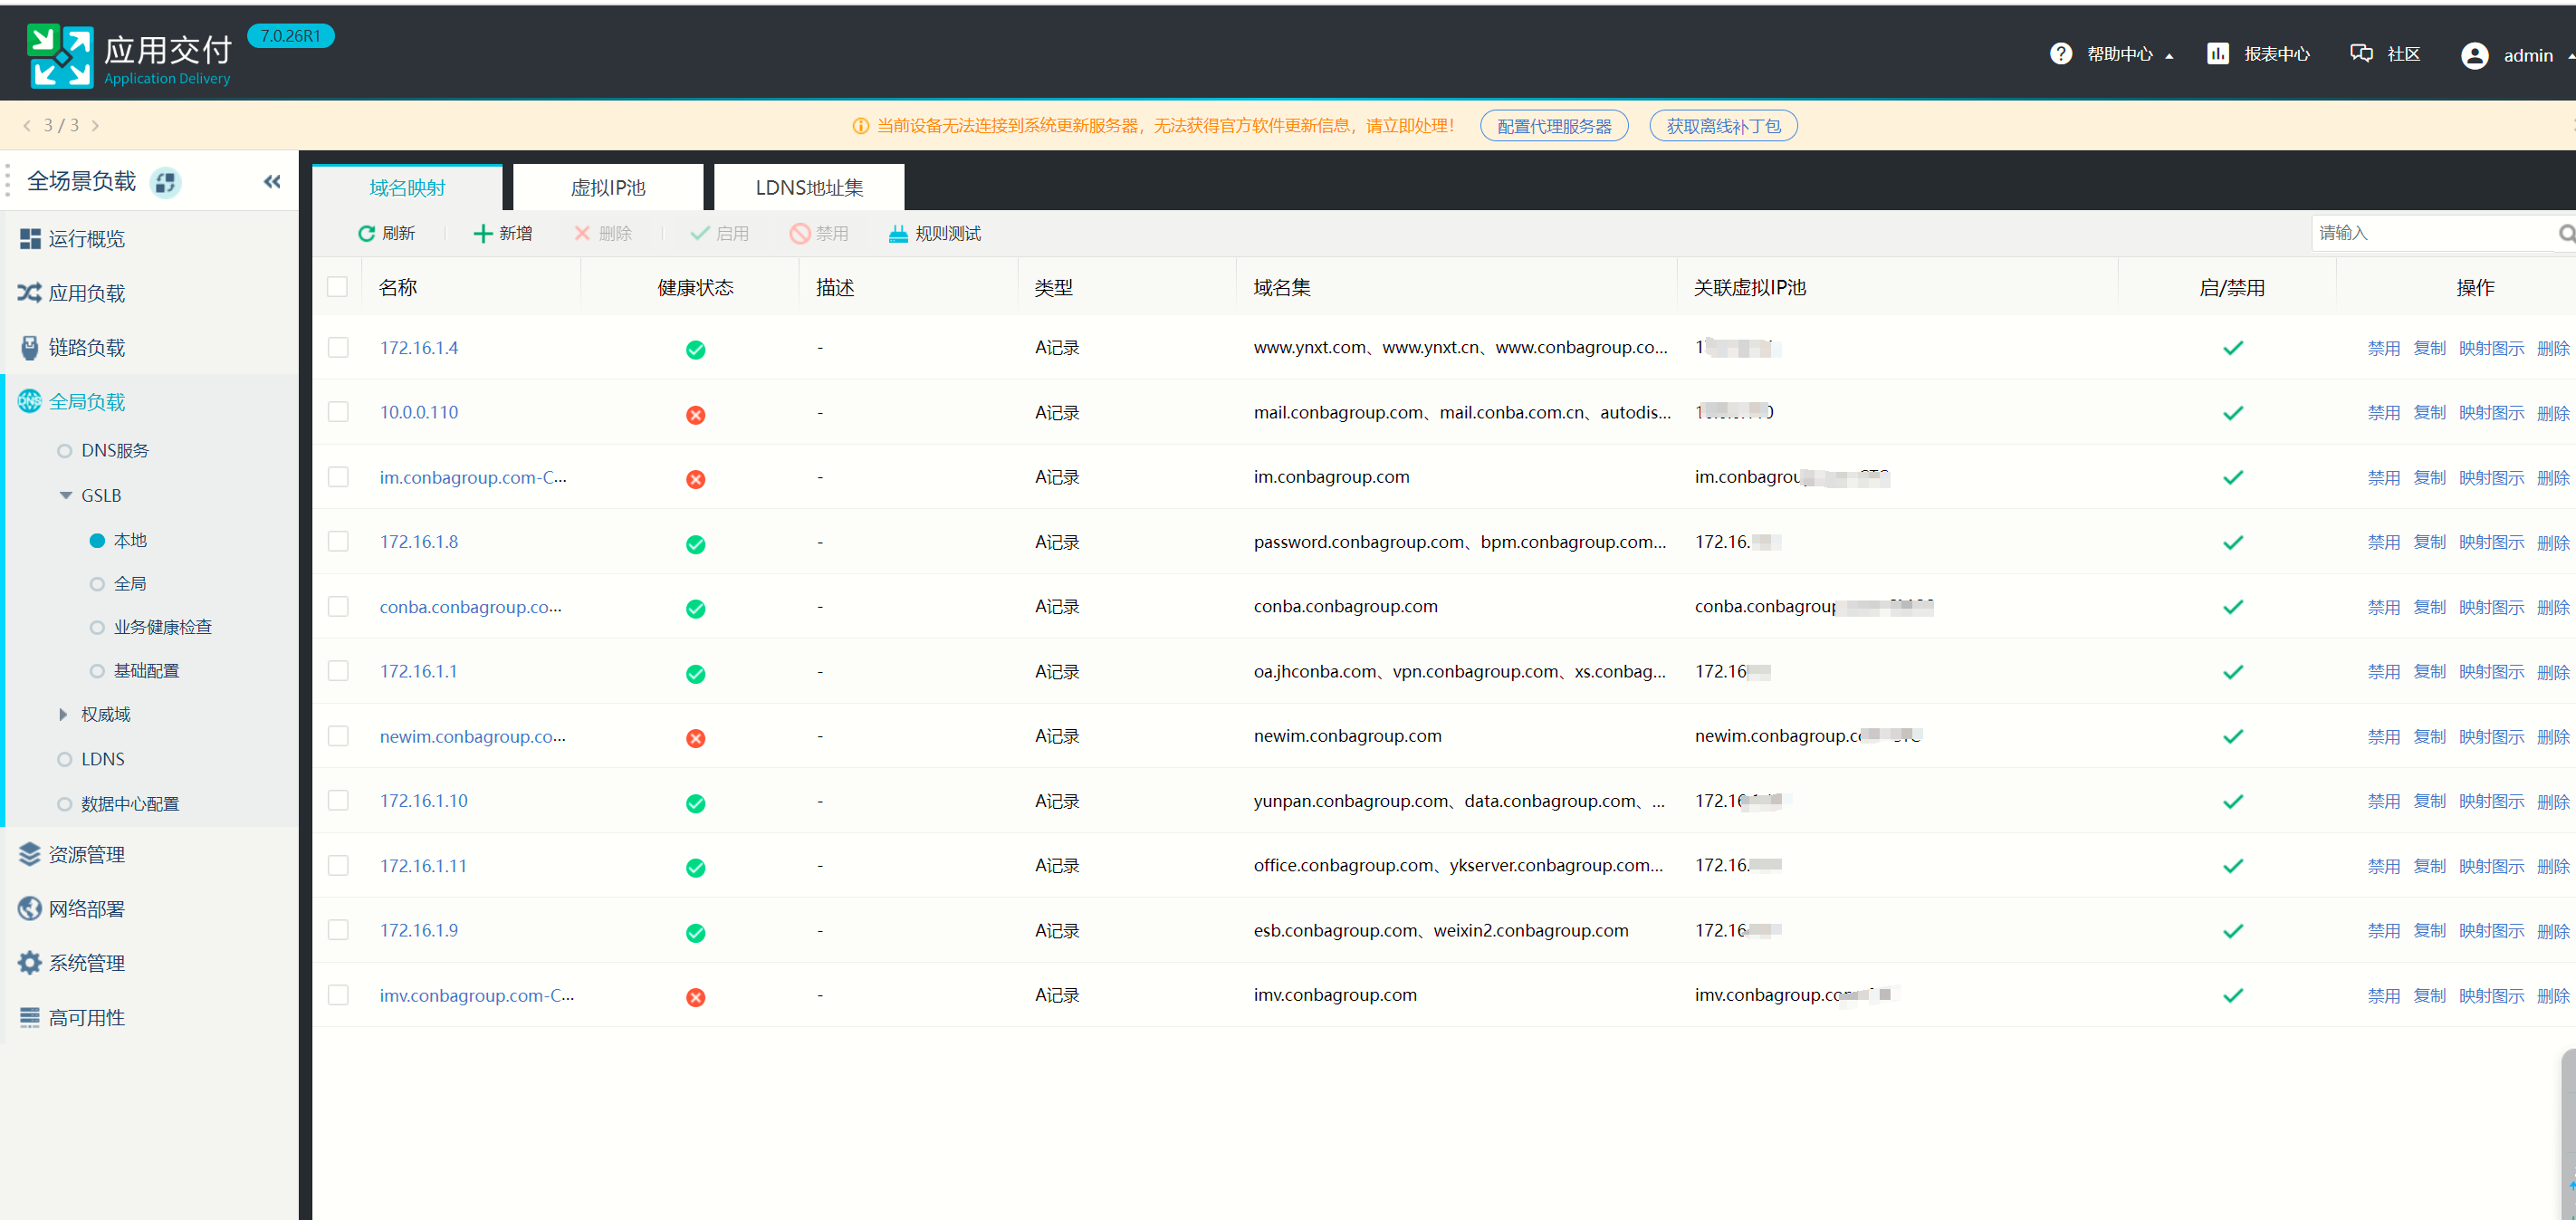Click 配置代理服务器 button

tap(1553, 126)
